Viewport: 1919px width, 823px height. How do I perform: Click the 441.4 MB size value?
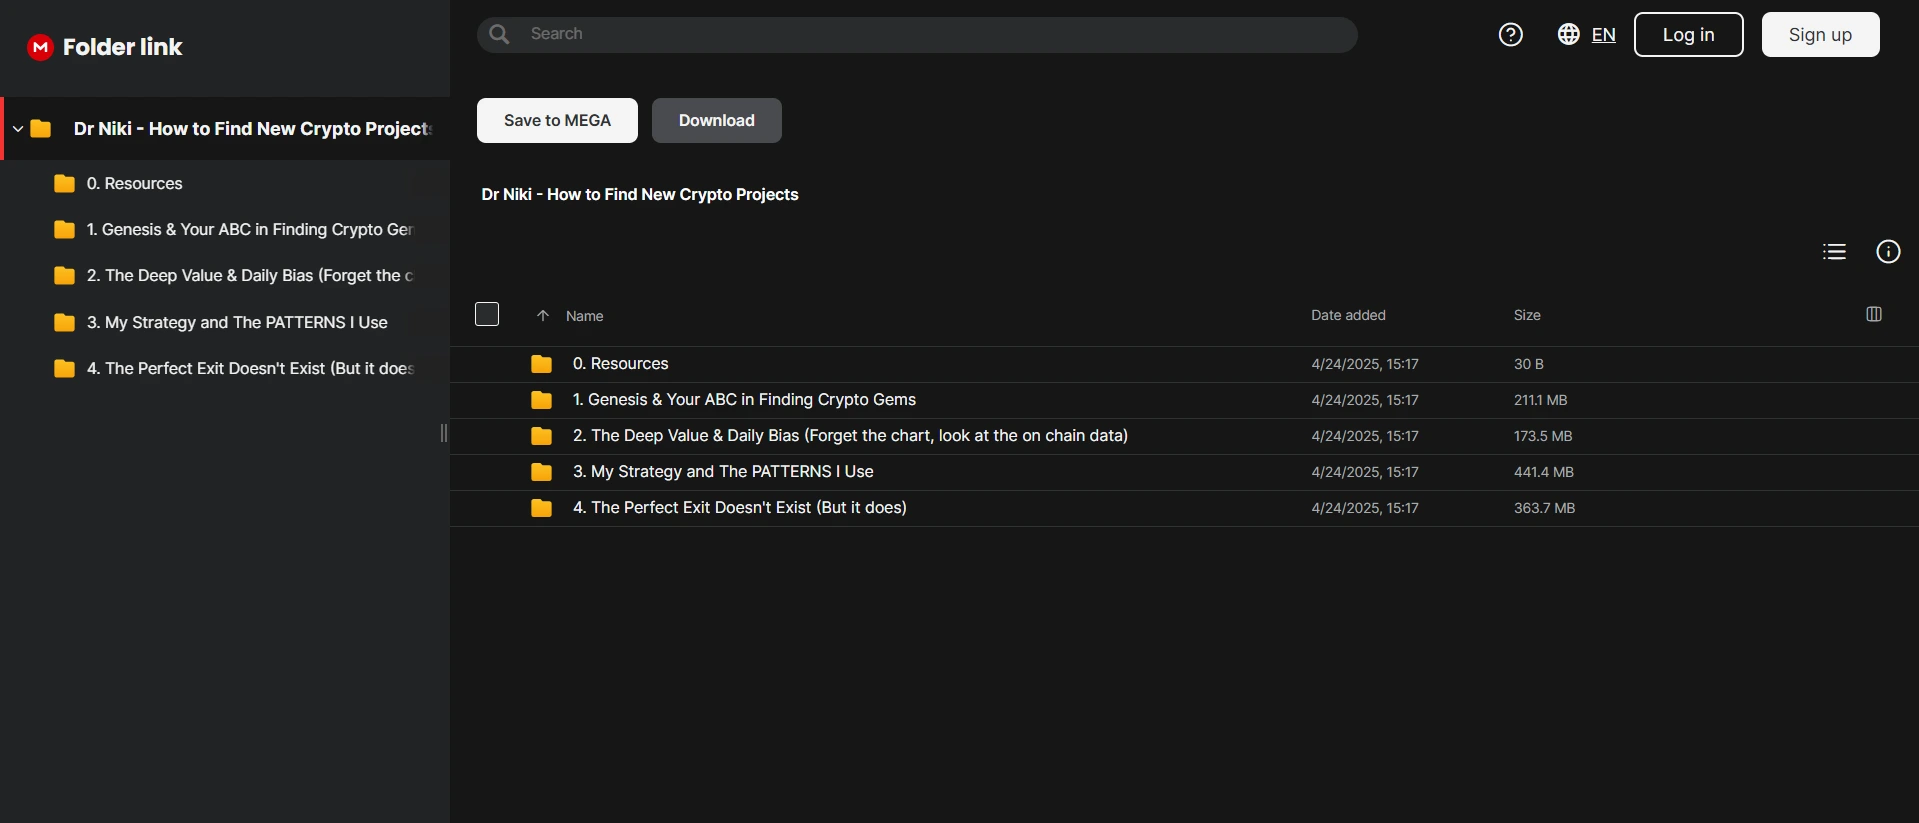pos(1543,472)
